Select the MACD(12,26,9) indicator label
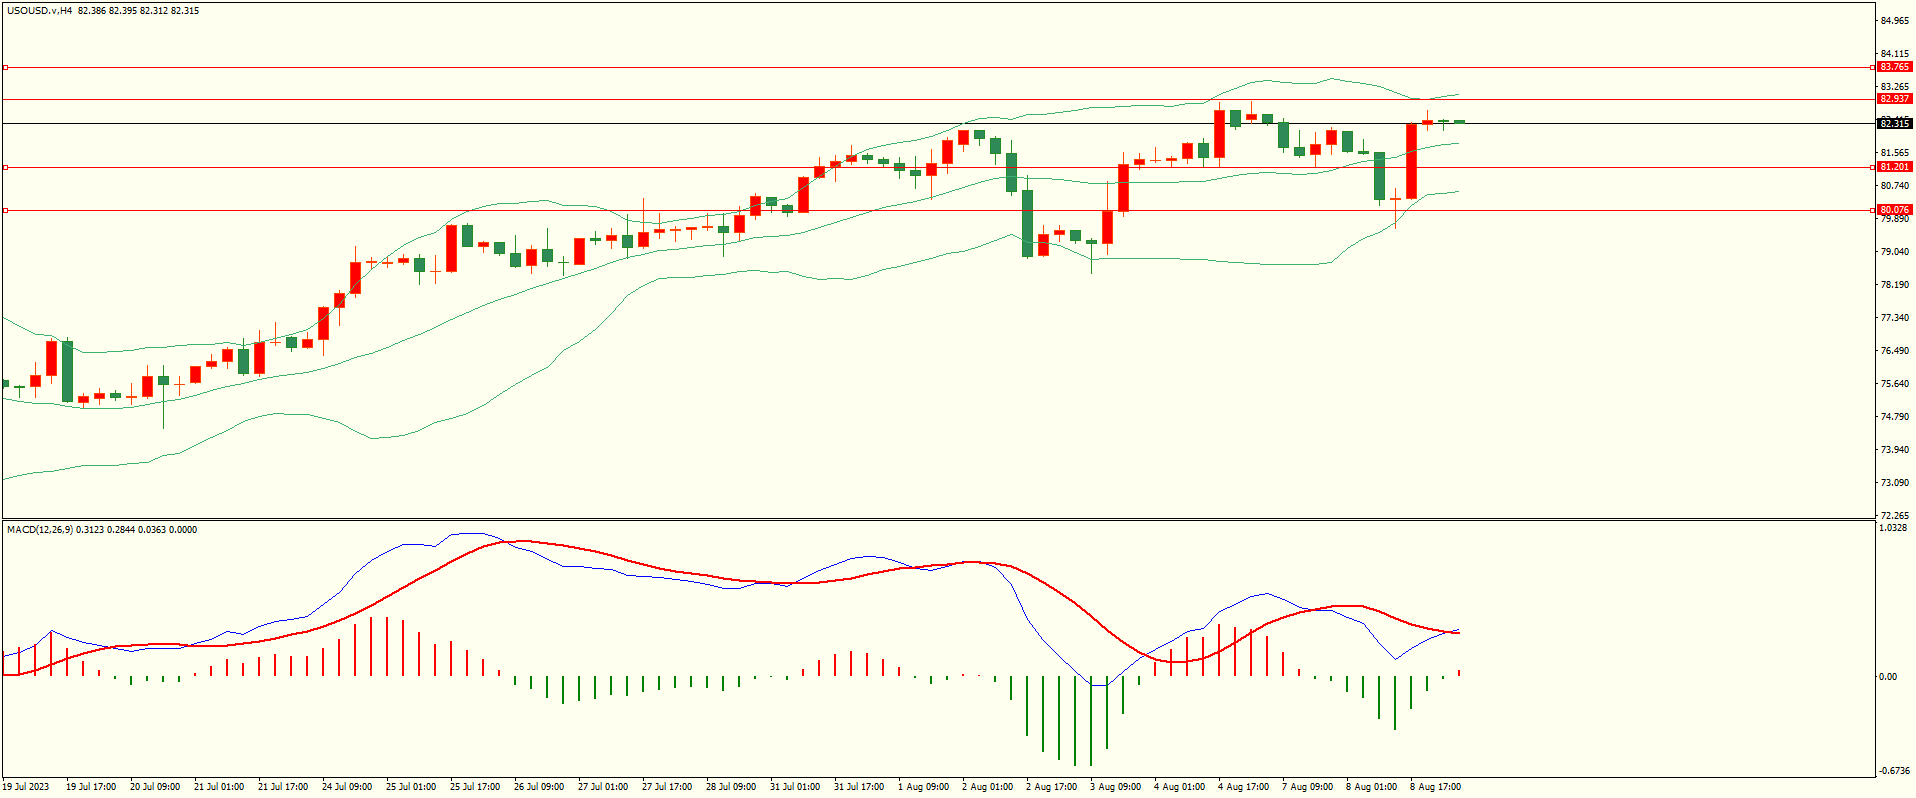The height and width of the screenshot is (798, 1916). 39,530
